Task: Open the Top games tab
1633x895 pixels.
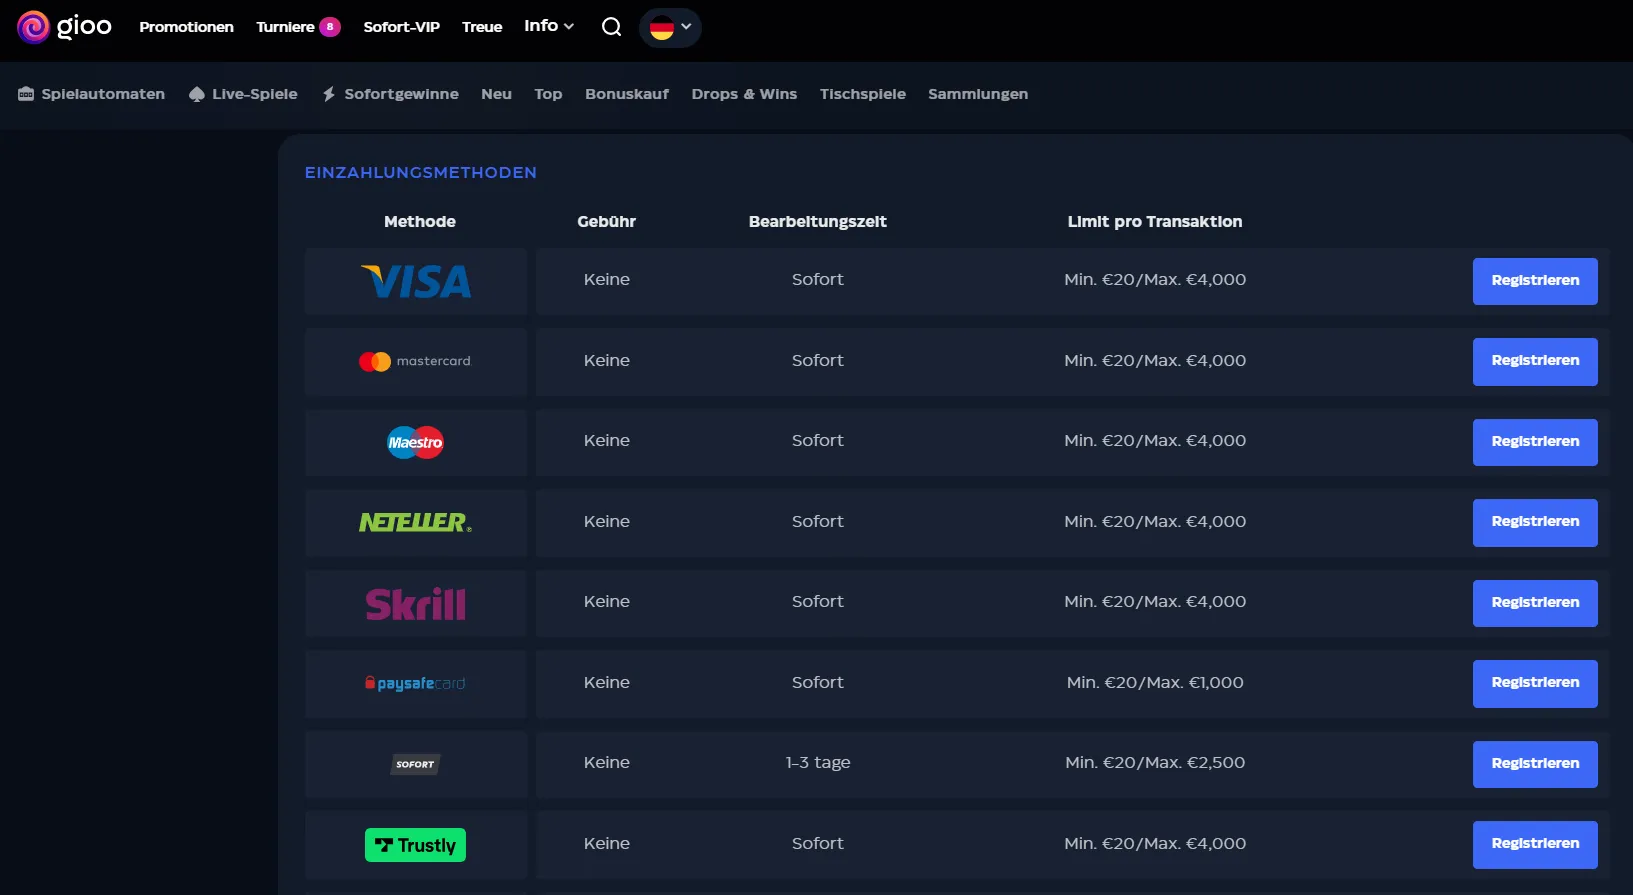Action: 548,94
